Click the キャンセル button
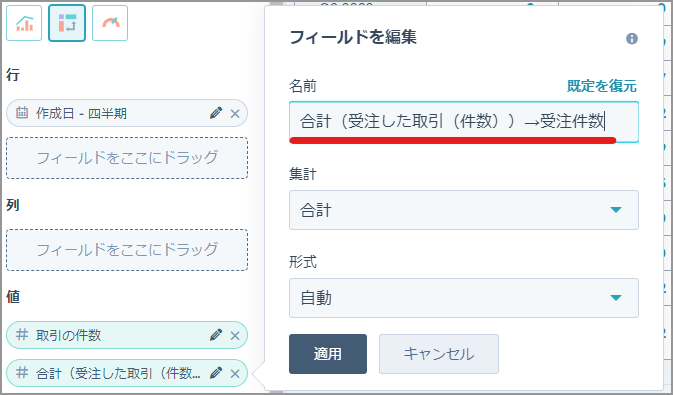Image resolution: width=673 pixels, height=395 pixels. tap(439, 354)
